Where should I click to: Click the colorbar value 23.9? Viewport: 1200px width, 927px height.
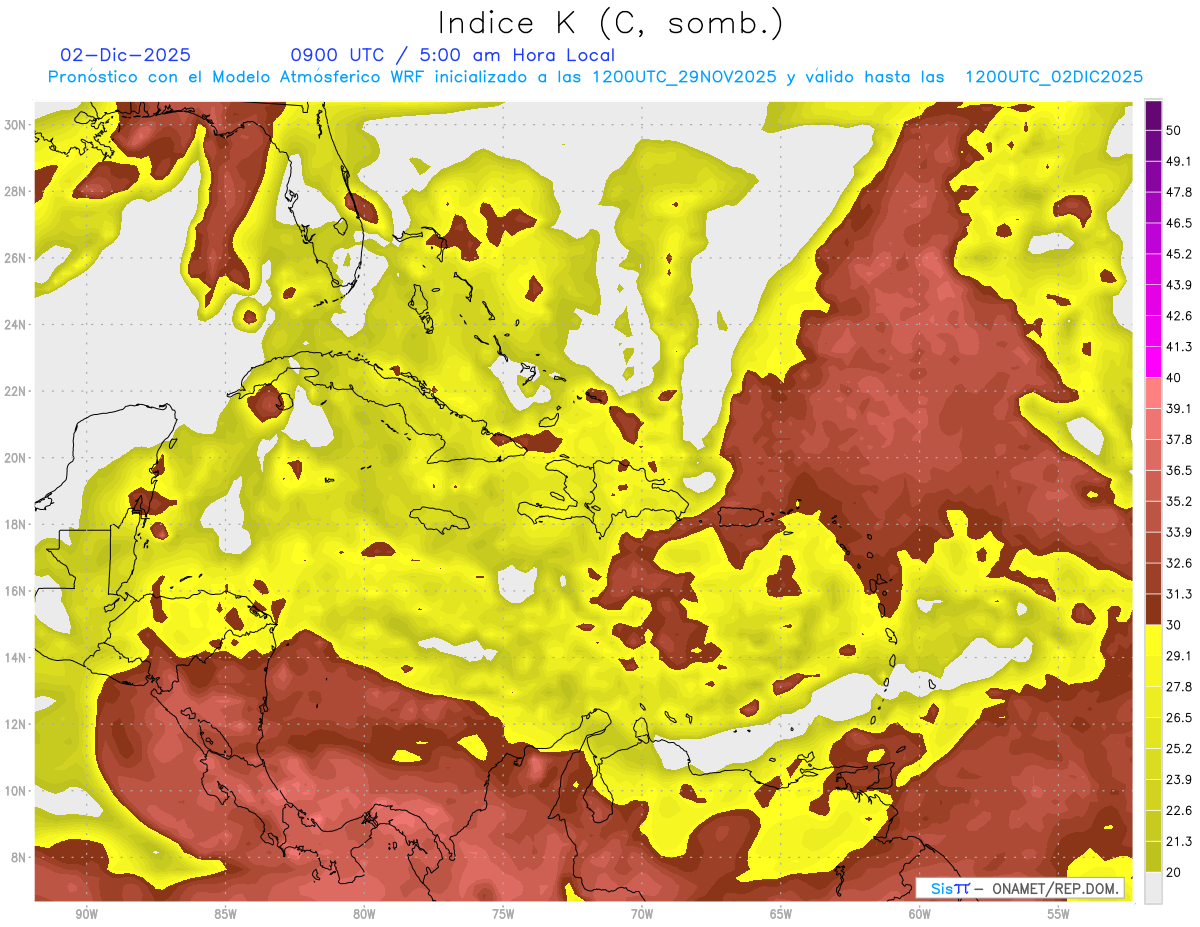pos(1180,779)
